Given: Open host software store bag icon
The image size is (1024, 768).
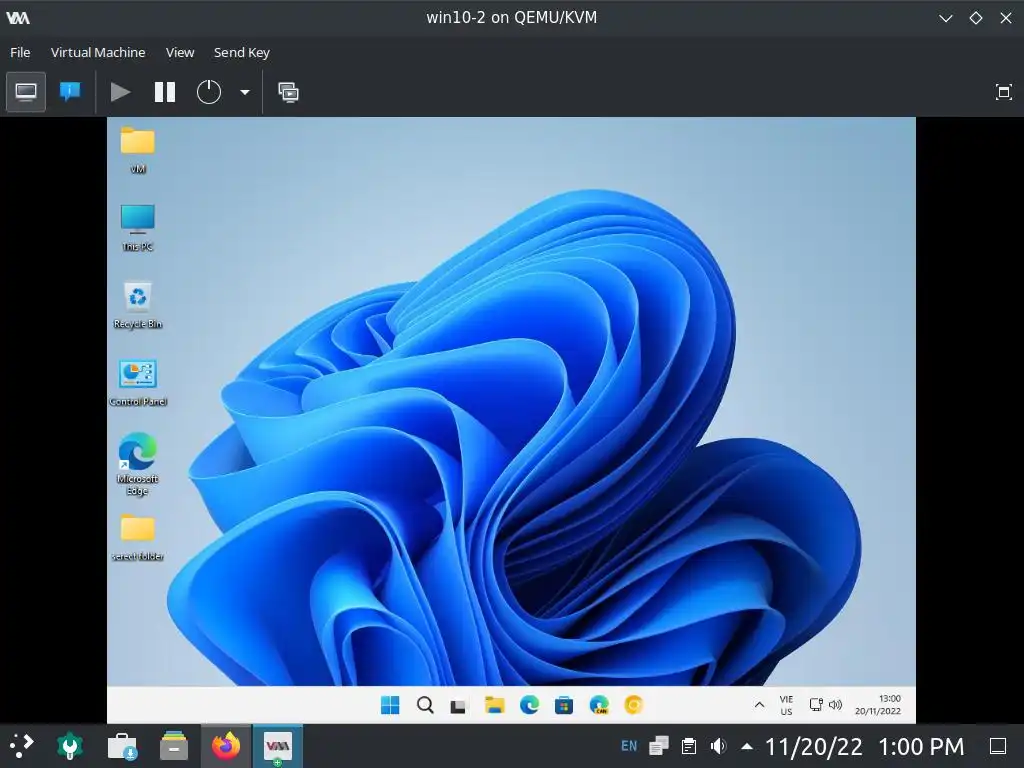Looking at the screenshot, I should pyautogui.click(x=122, y=745).
